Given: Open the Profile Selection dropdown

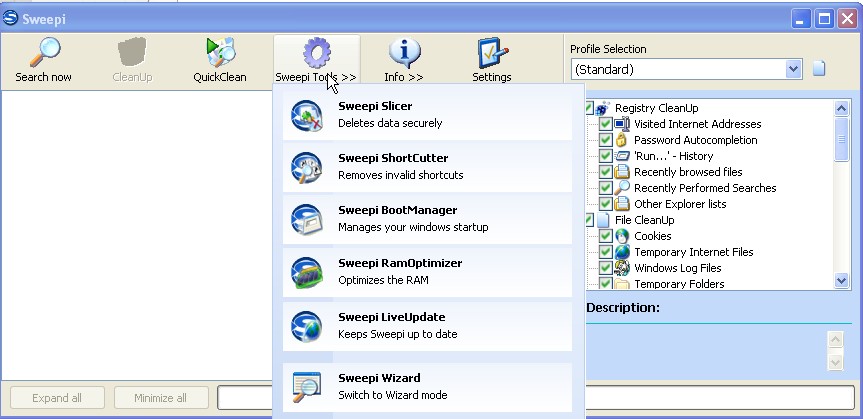Looking at the screenshot, I should coord(793,69).
